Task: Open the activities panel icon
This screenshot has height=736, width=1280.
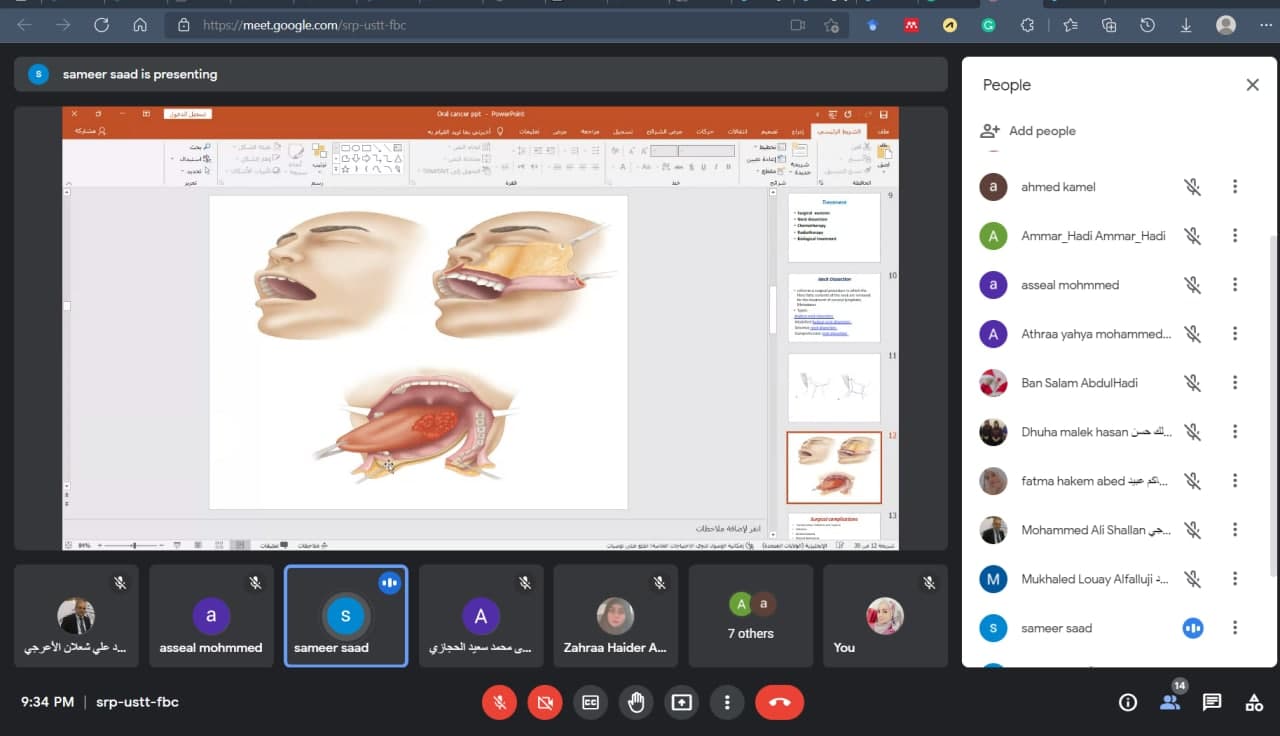Action: coord(1254,702)
